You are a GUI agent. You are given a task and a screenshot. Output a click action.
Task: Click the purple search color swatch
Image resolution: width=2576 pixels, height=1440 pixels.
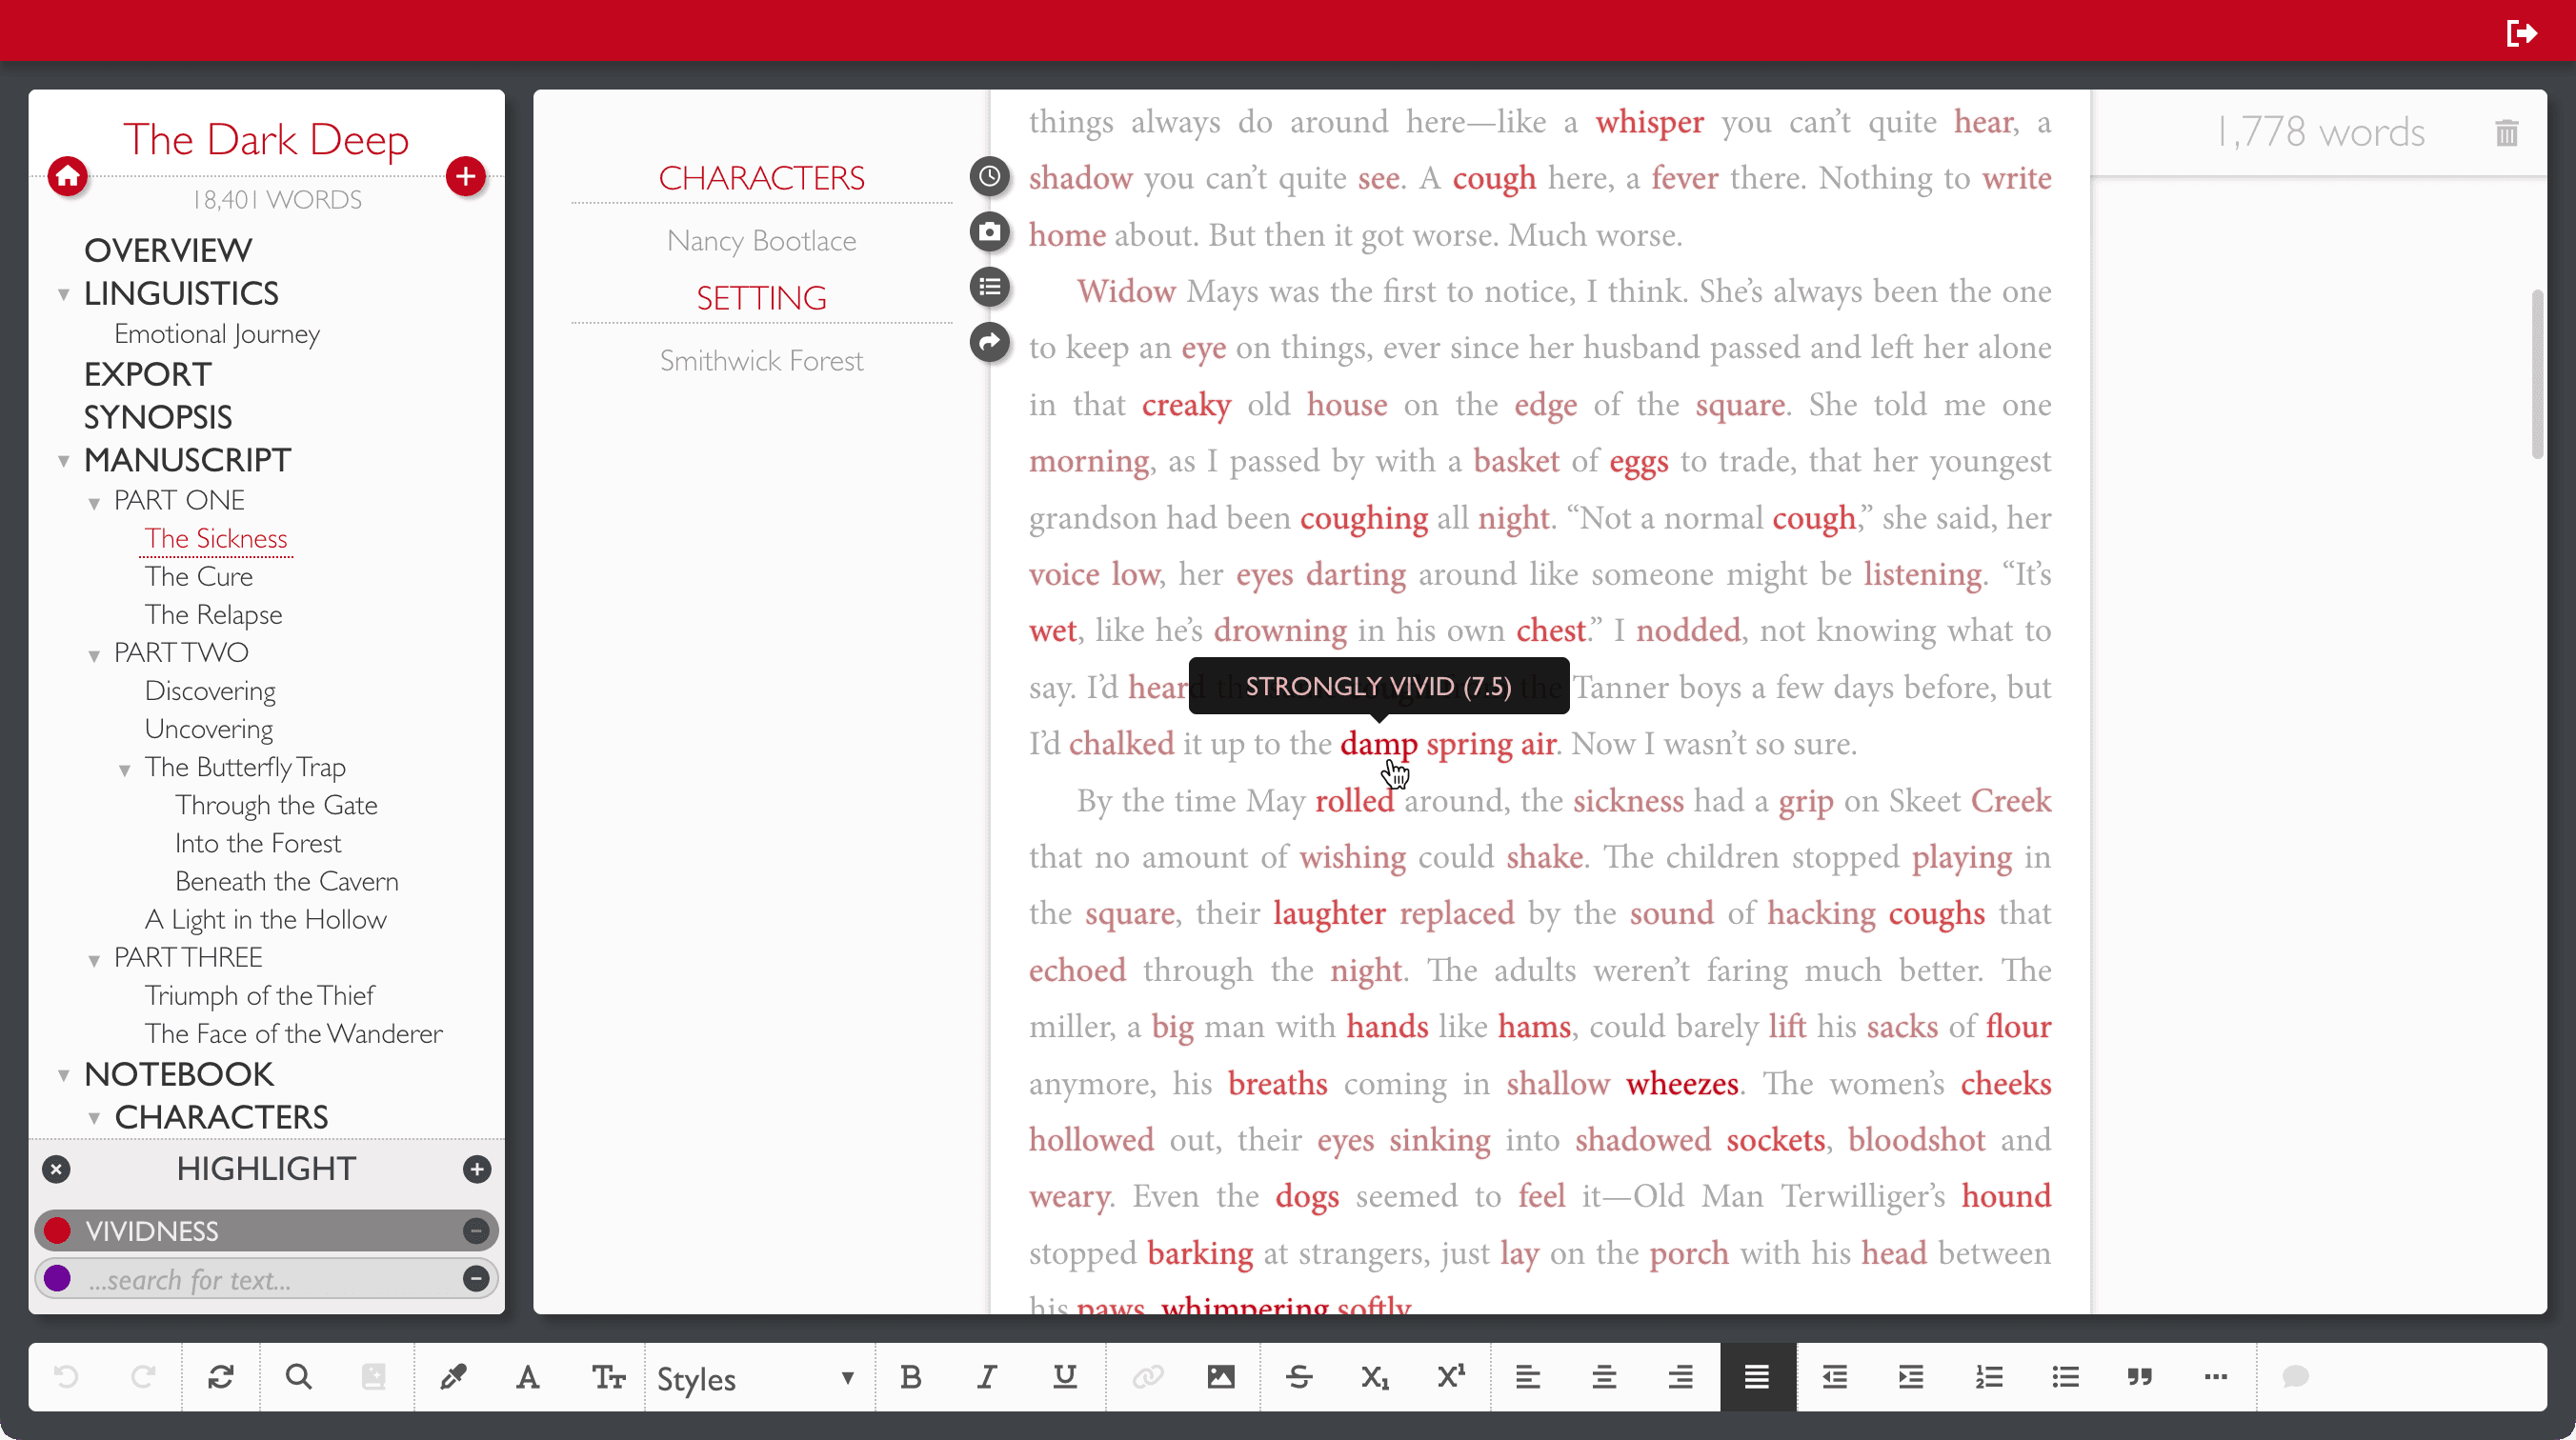point(58,1278)
